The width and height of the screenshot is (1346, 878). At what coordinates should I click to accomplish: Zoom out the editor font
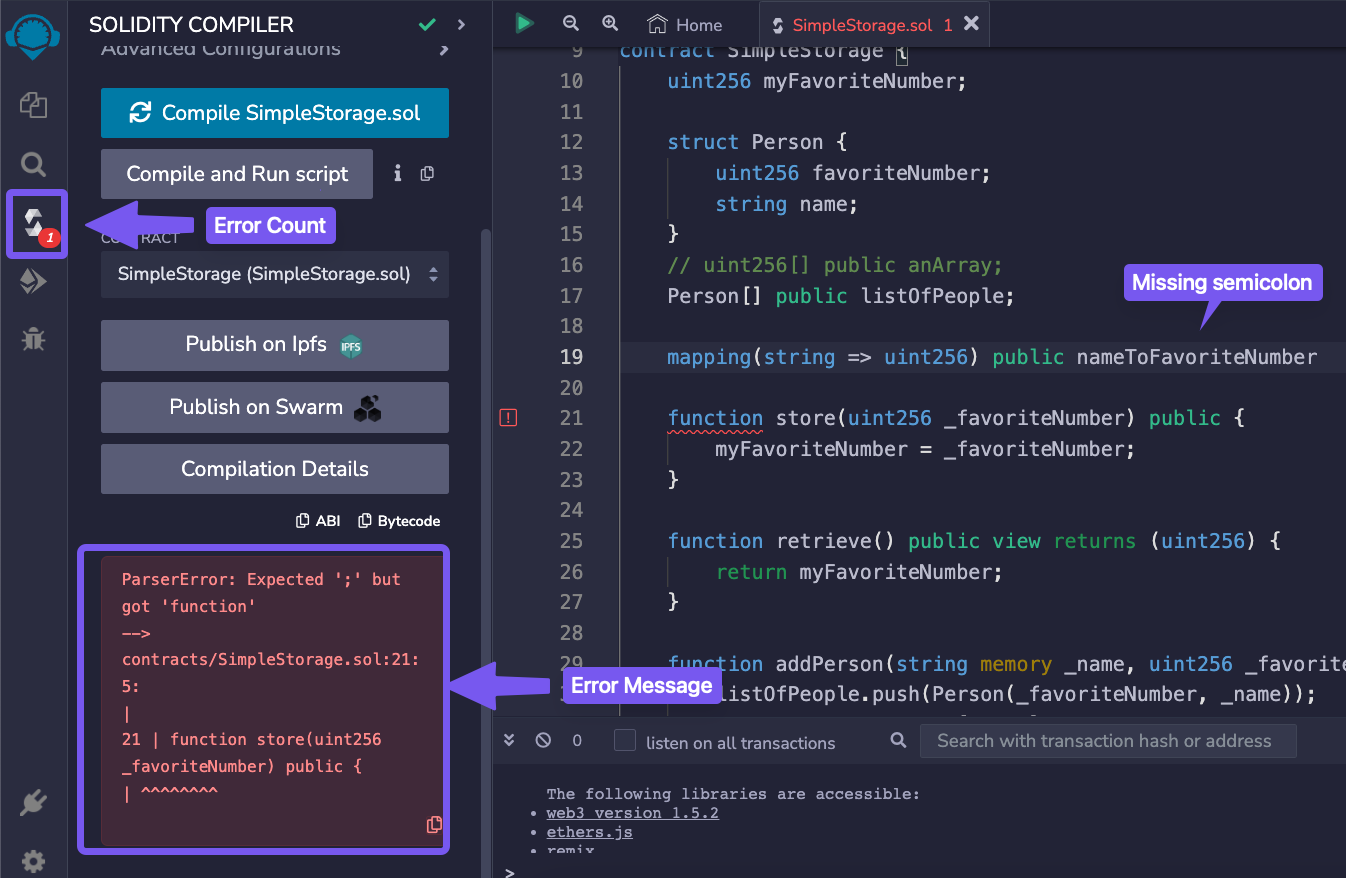[571, 24]
